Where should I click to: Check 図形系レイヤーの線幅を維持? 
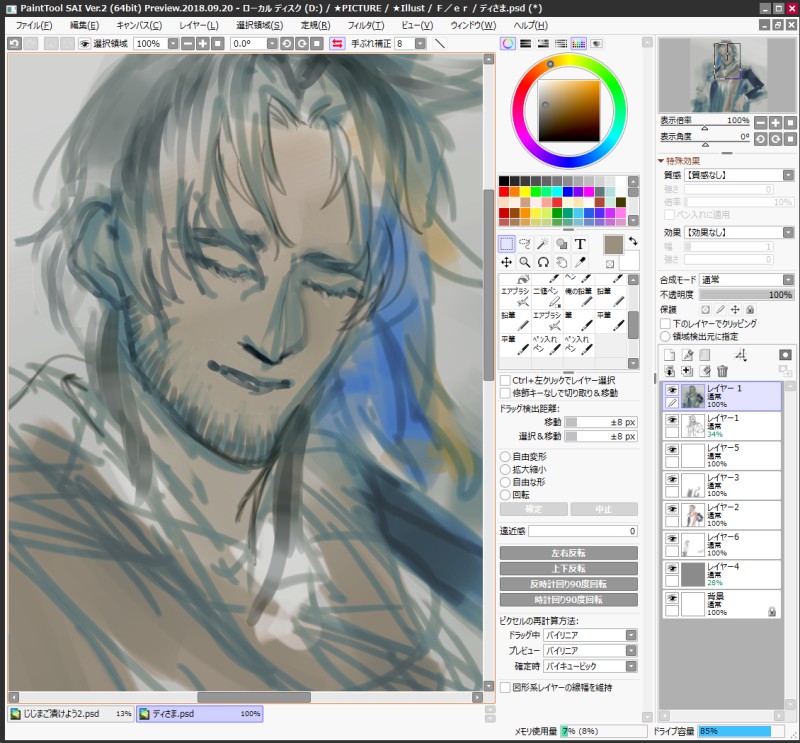(x=505, y=687)
